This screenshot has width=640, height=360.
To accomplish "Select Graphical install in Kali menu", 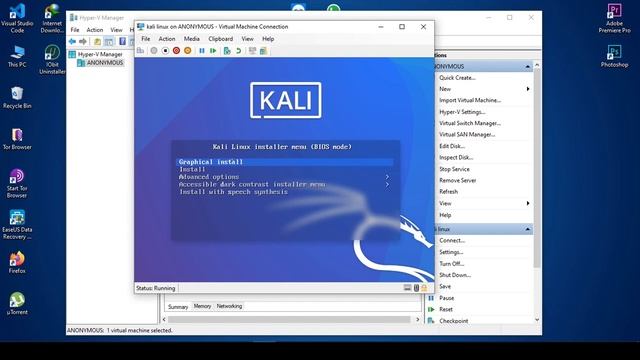I will pos(284,162).
